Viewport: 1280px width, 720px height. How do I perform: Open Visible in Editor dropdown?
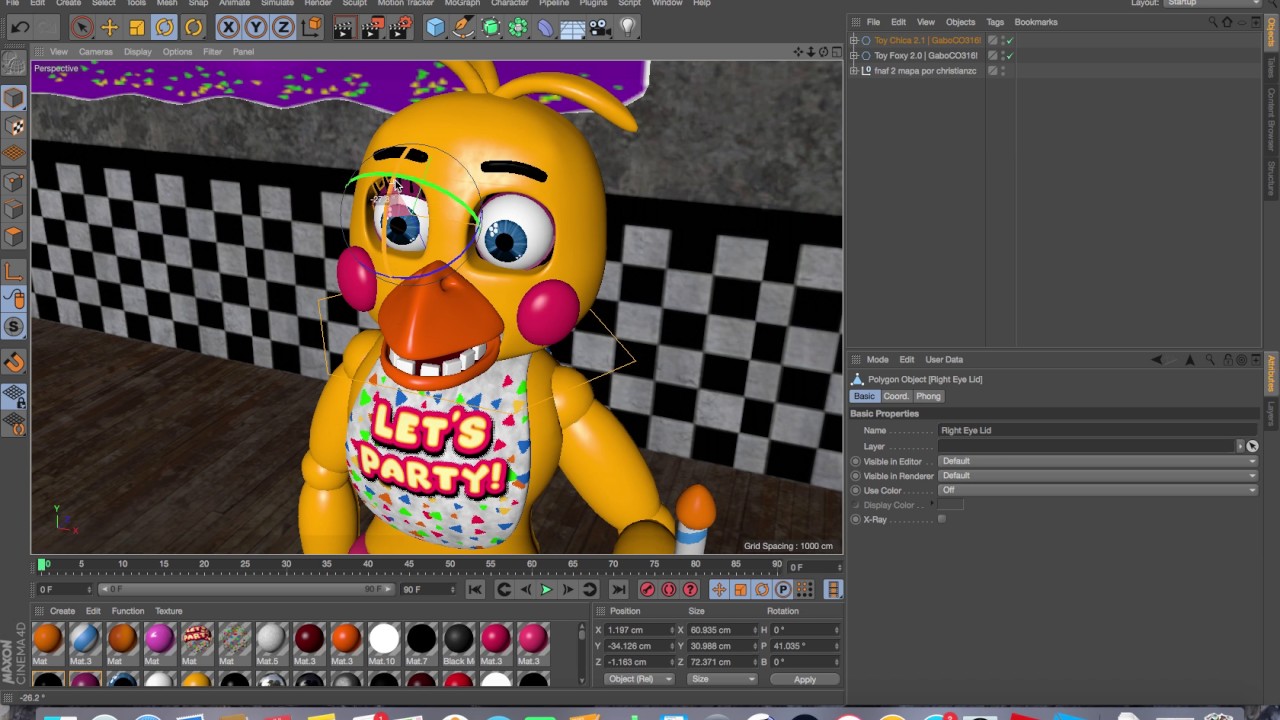[x=1097, y=461]
